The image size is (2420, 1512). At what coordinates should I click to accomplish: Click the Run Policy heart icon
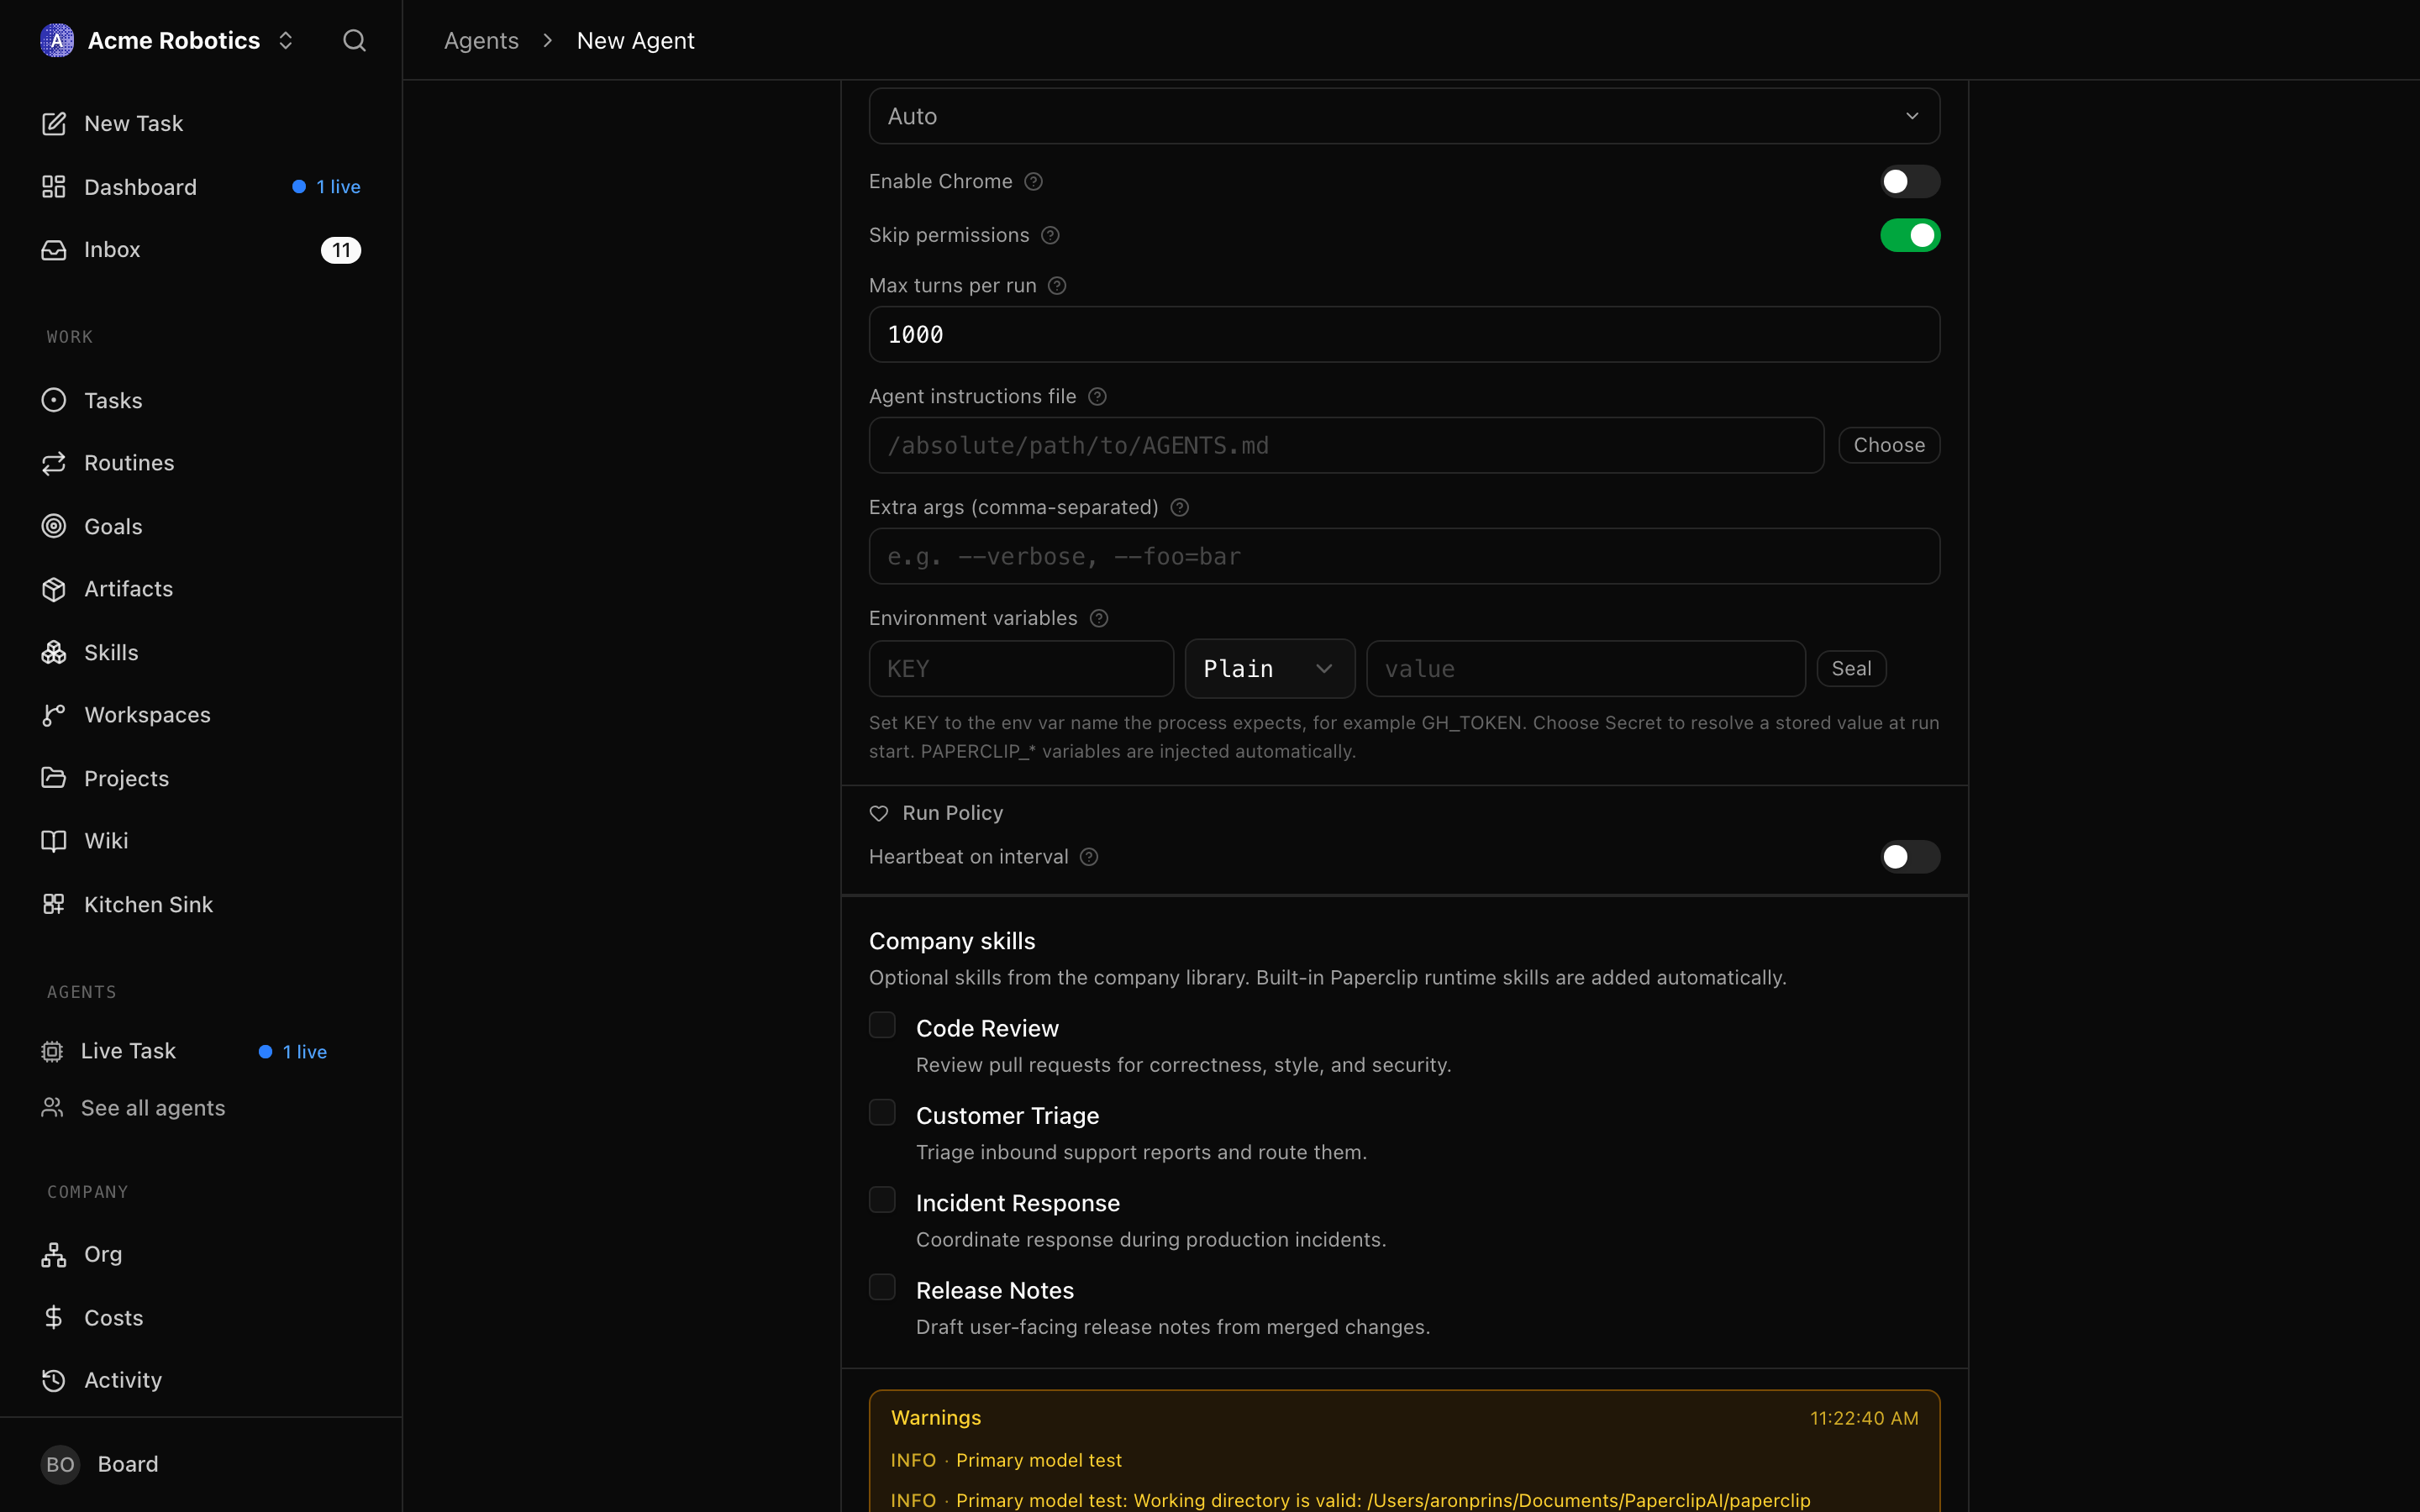pos(879,813)
